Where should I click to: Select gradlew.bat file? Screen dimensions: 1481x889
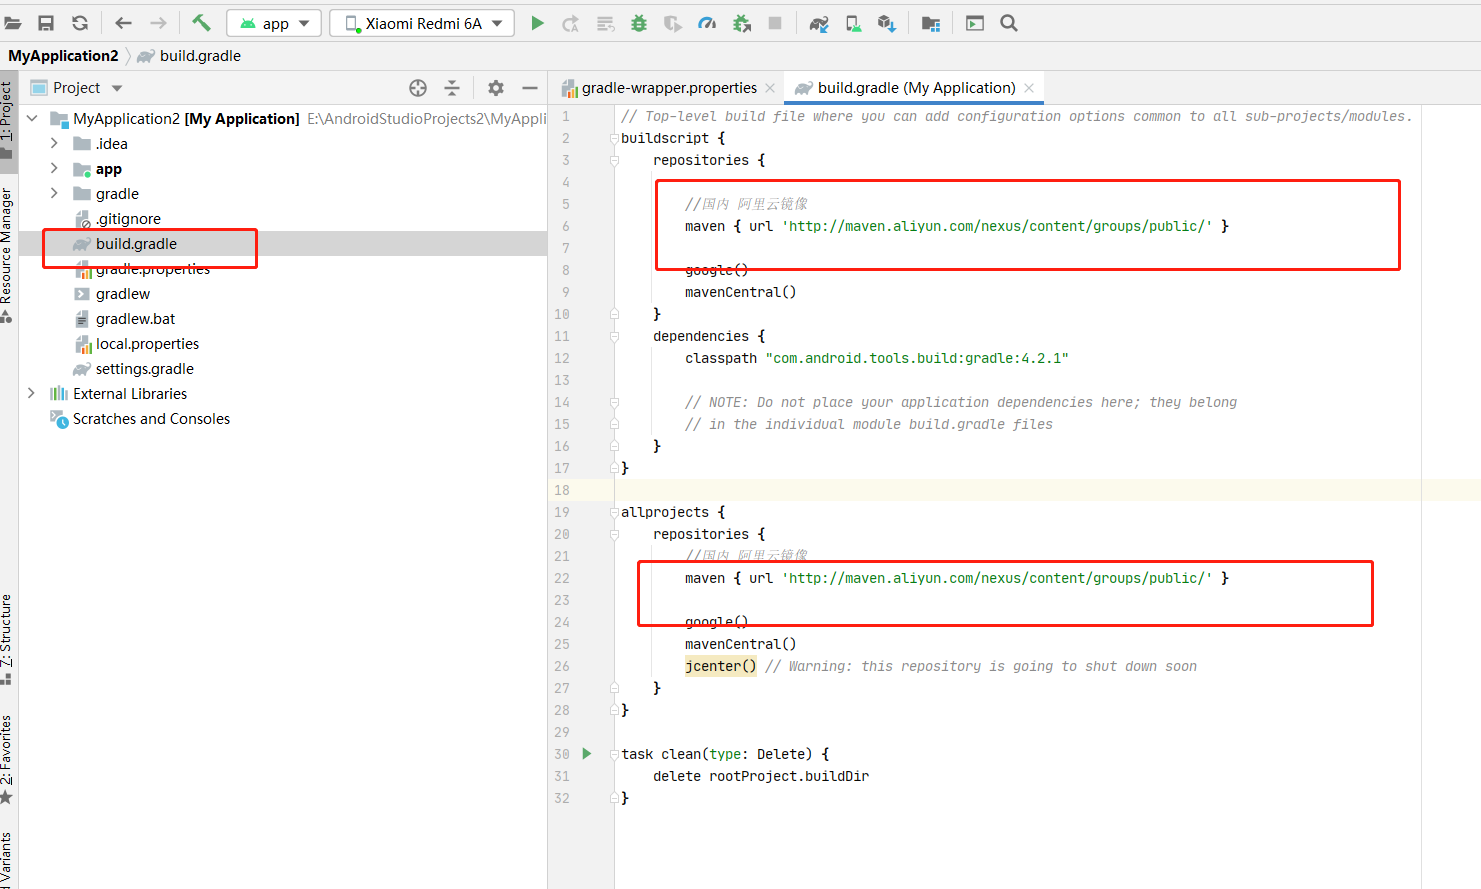pos(135,319)
